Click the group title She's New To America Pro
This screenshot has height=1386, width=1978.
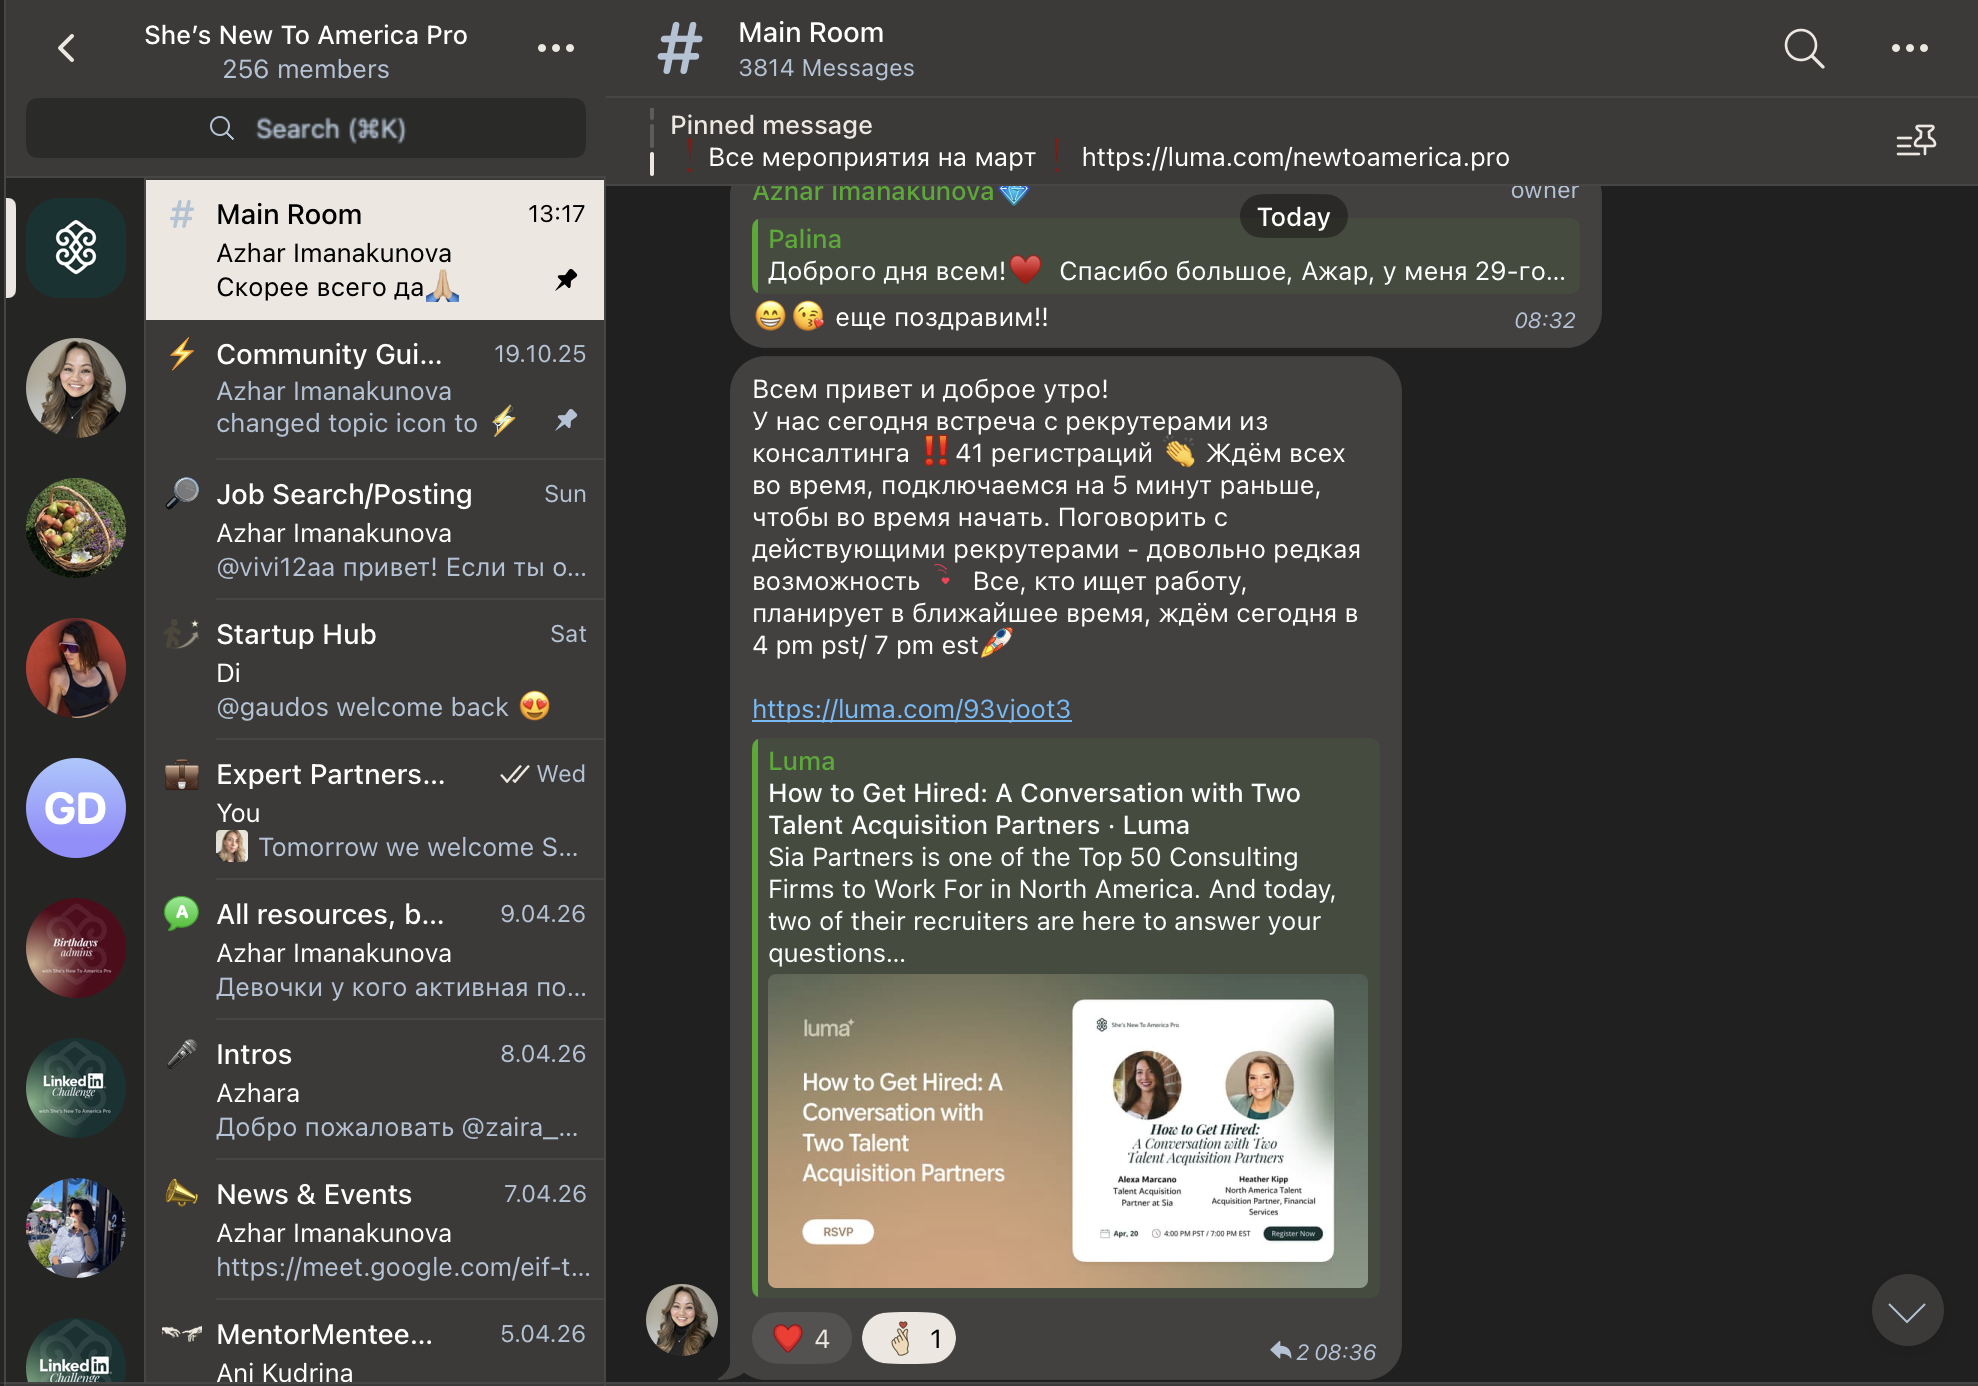pos(305,35)
